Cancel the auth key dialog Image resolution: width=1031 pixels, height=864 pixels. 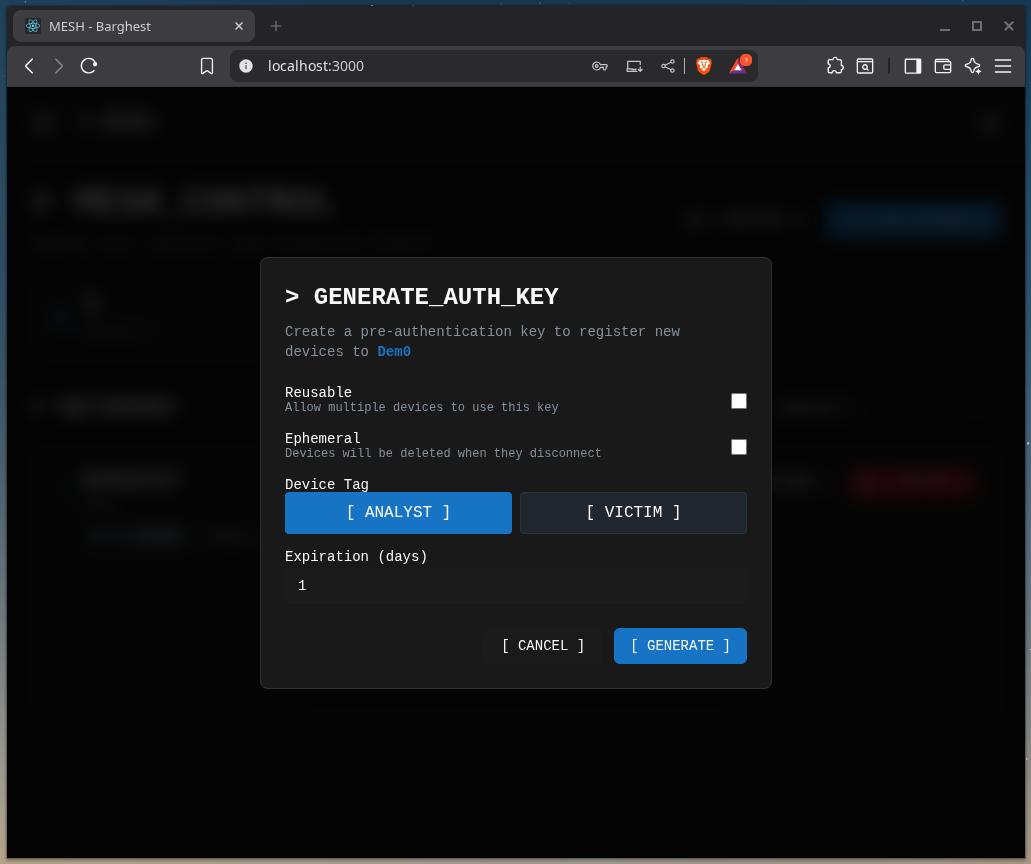click(543, 646)
